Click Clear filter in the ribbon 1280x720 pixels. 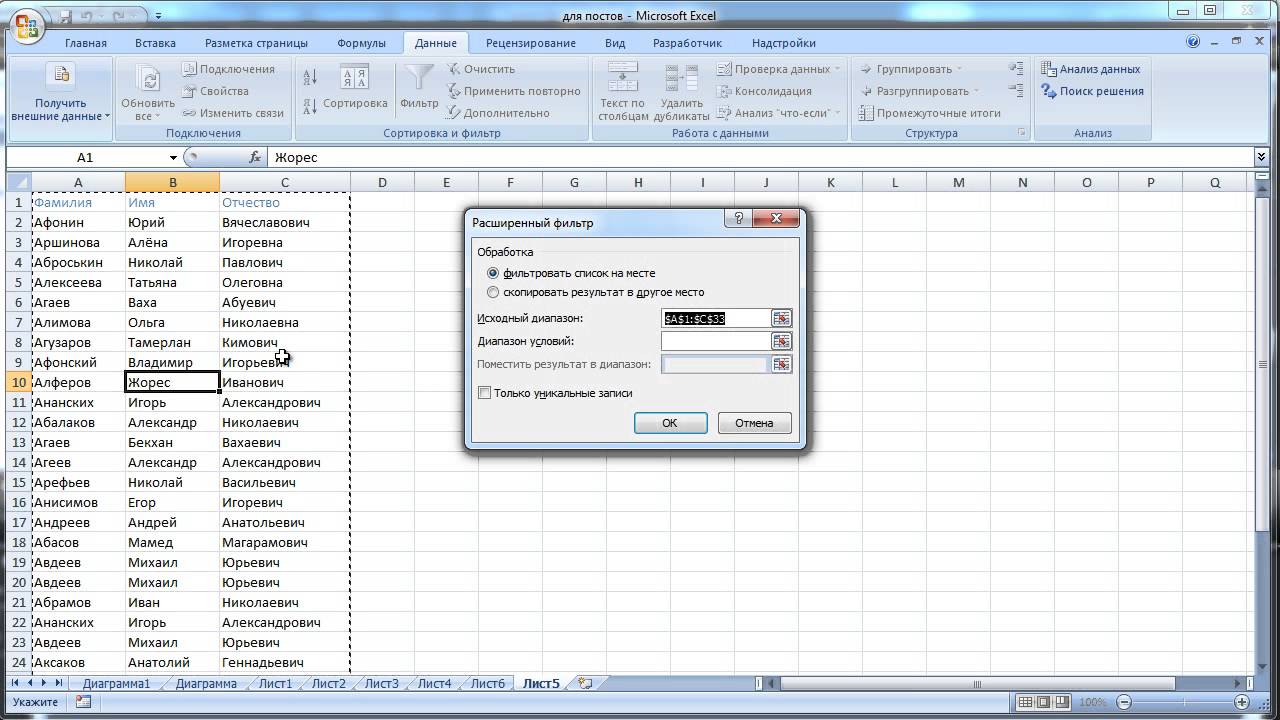tap(481, 69)
